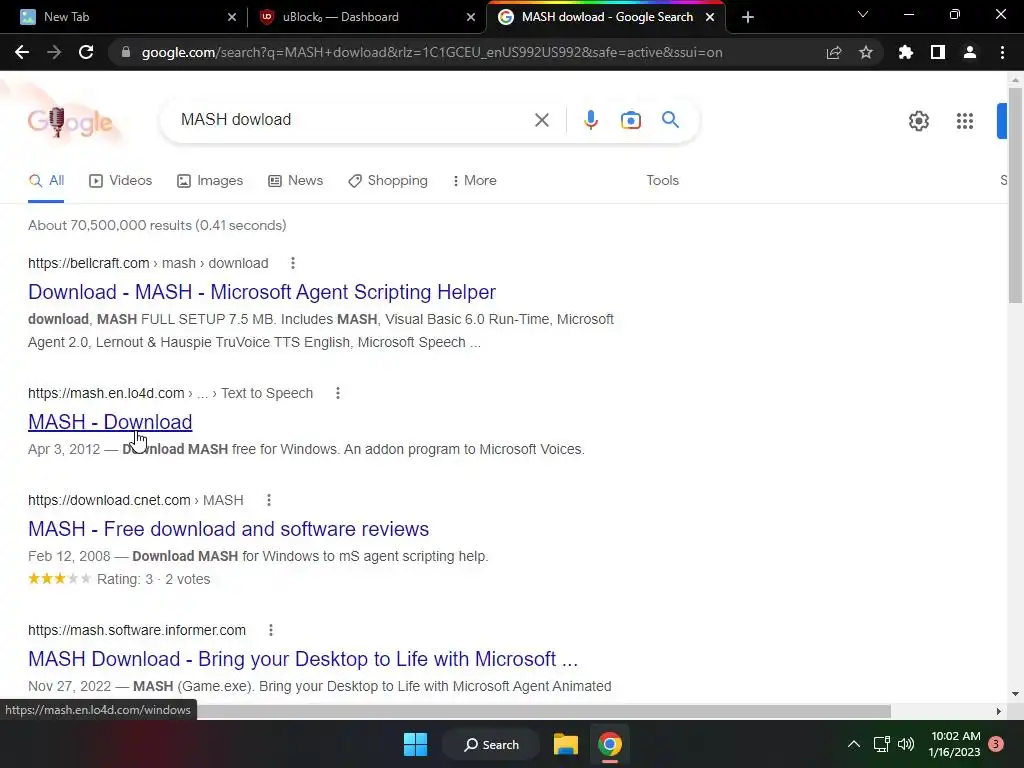Click the Chrome taskbar icon

pyautogui.click(x=609, y=744)
